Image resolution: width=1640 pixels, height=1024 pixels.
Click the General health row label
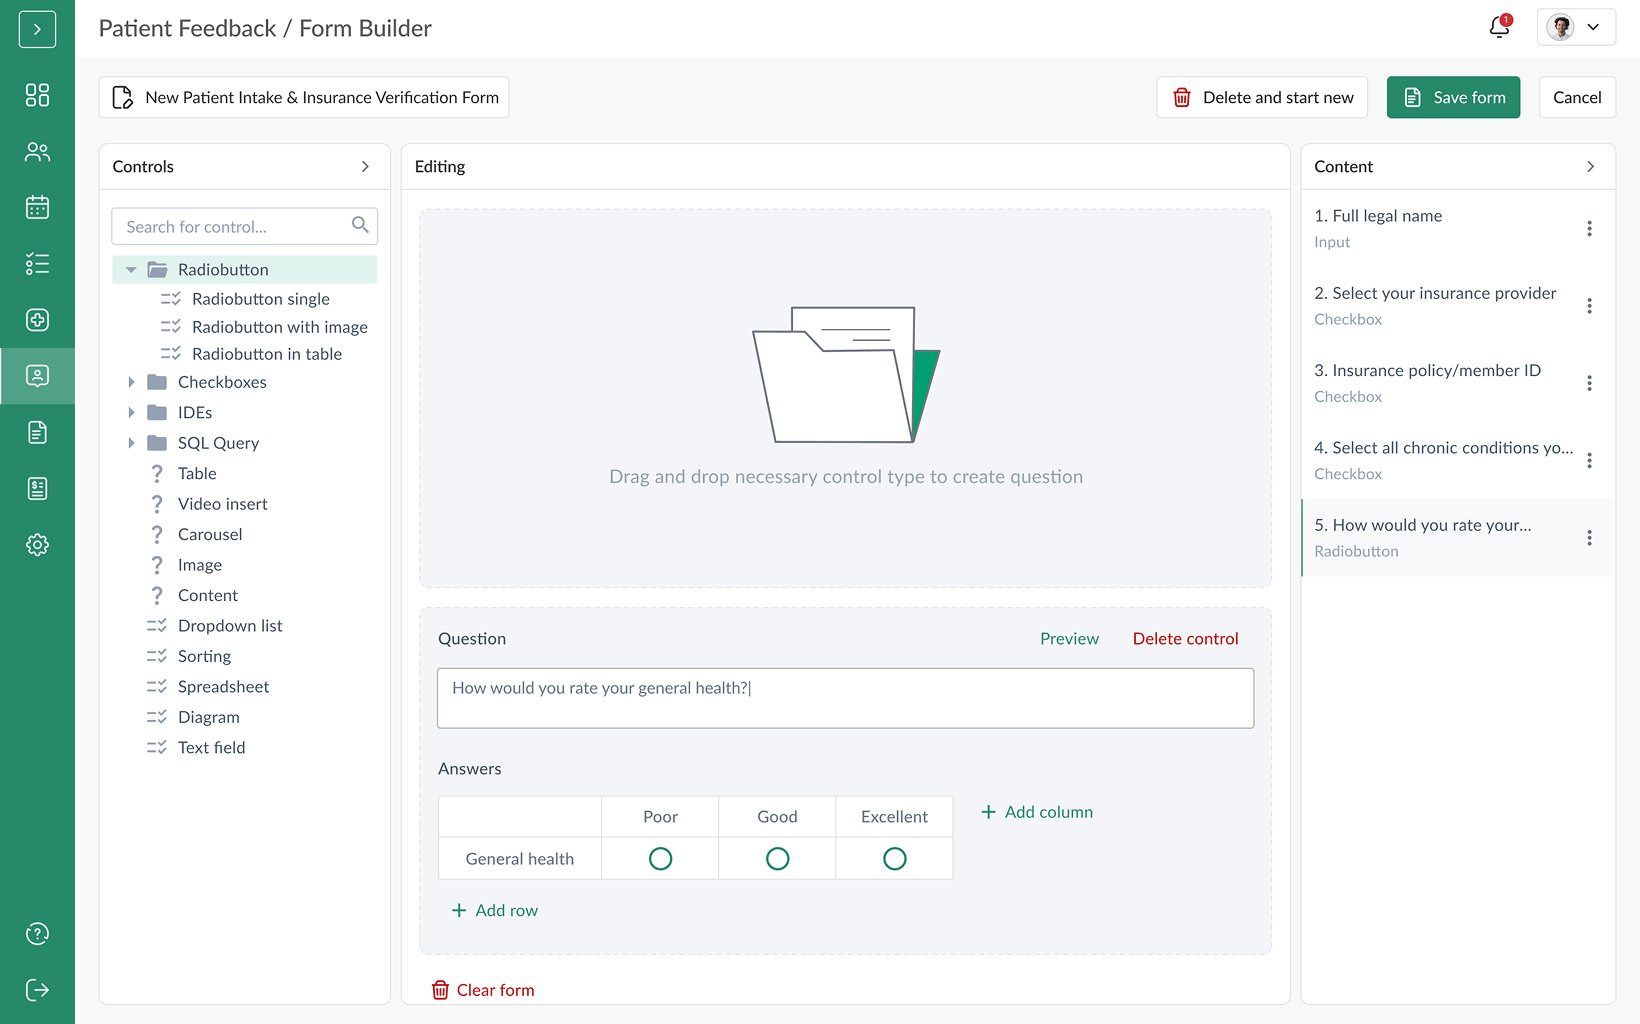click(520, 859)
